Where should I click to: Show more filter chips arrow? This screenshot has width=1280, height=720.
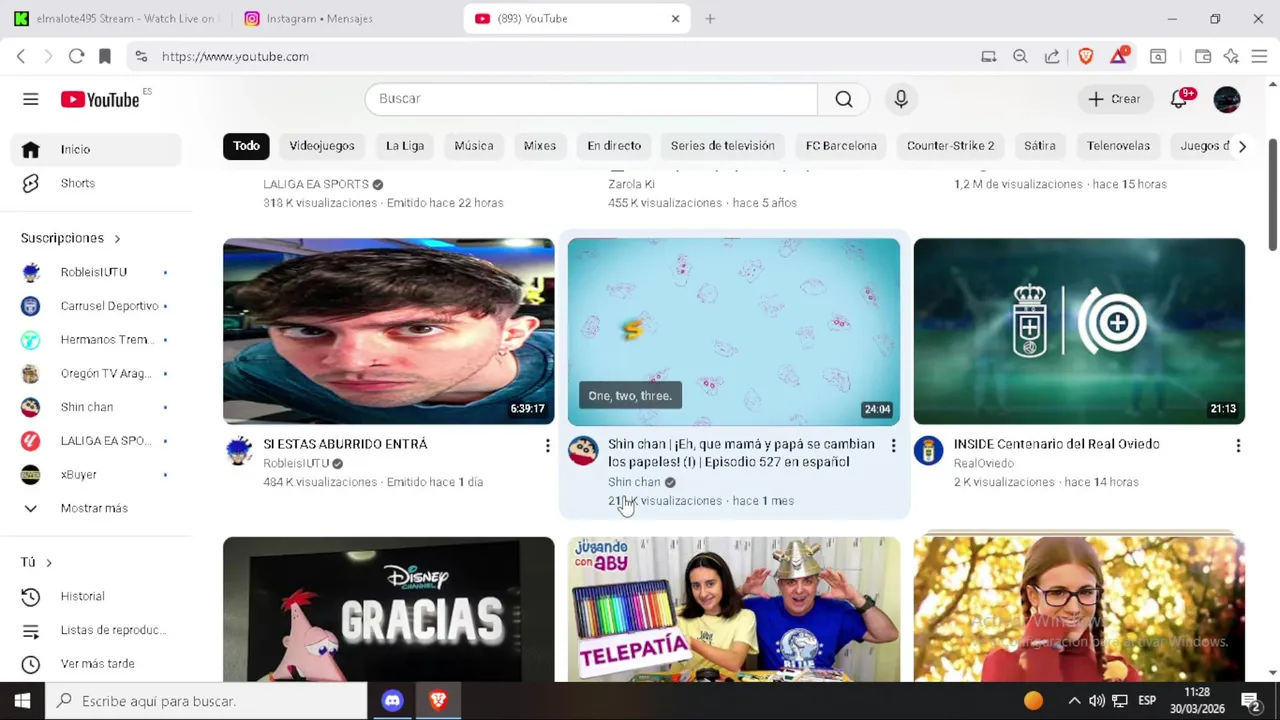point(1242,146)
